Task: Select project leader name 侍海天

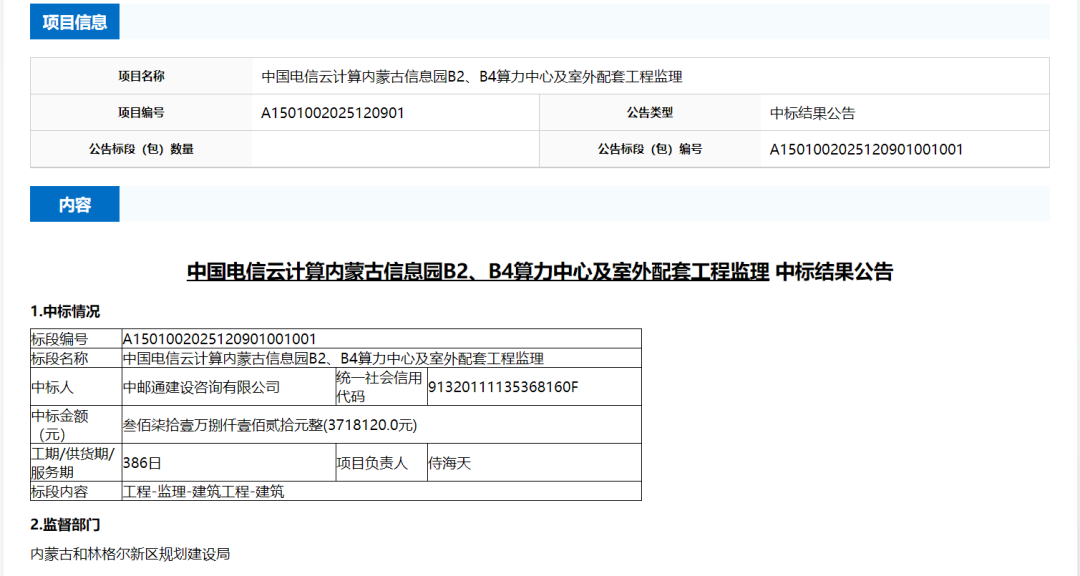Action: point(450,463)
